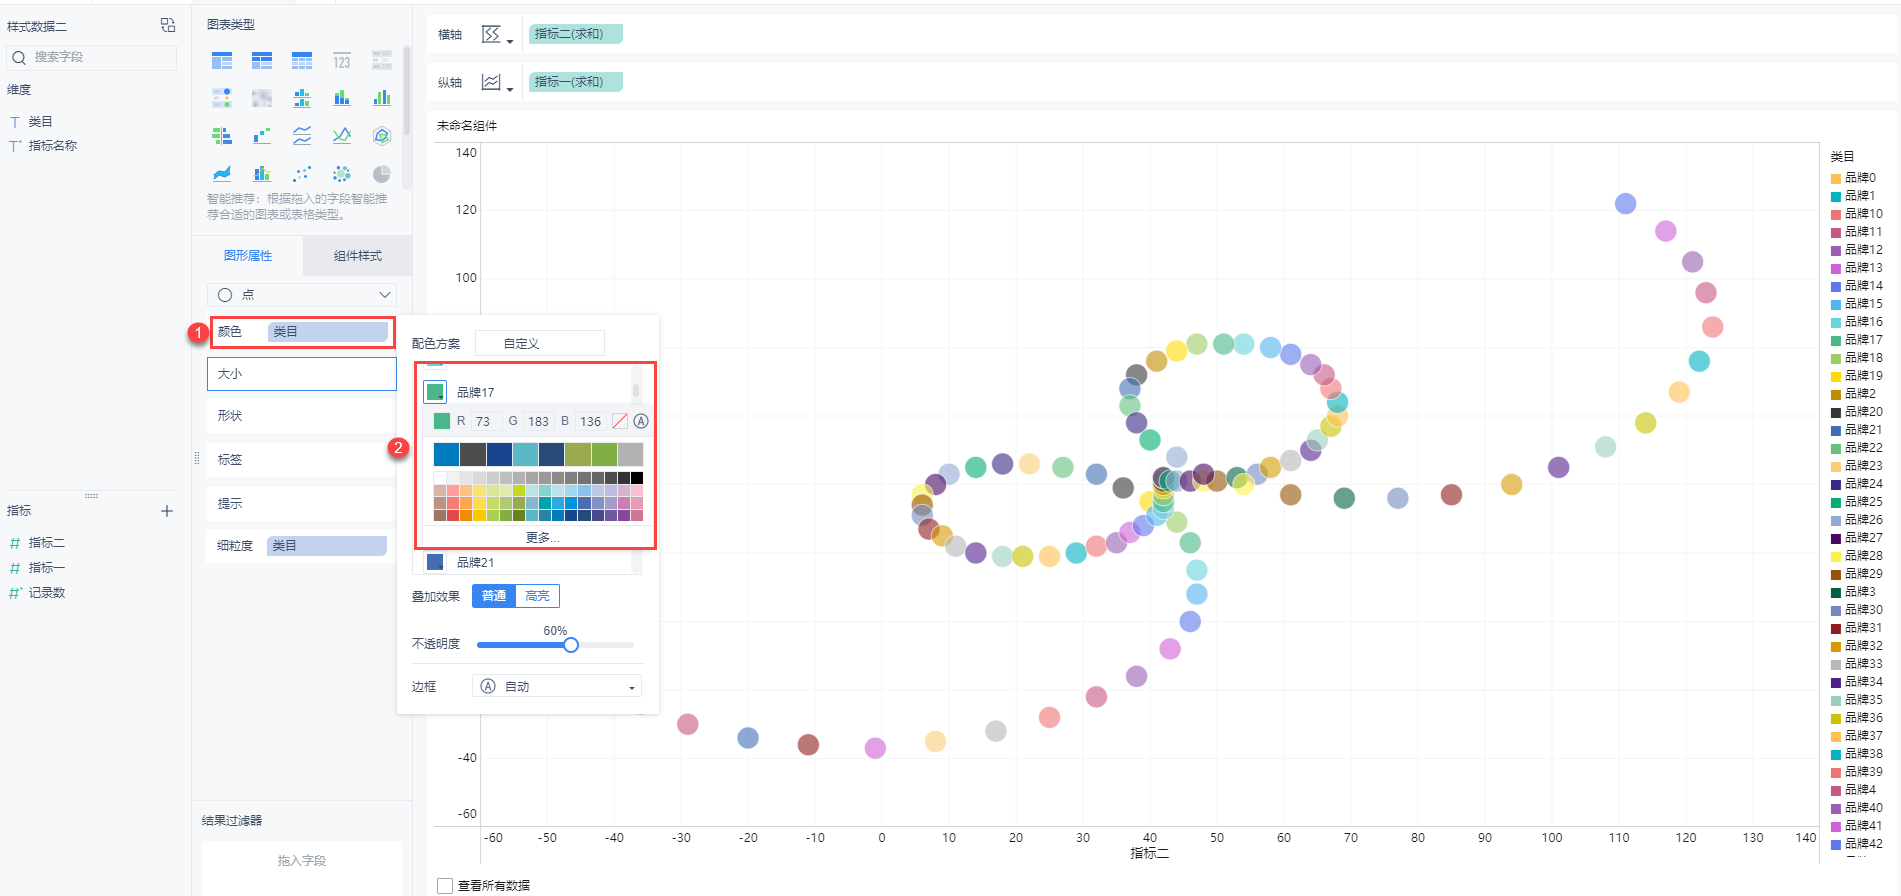Pick the olive green preset color swatch
Viewport: 1901px width, 896px height.
click(578, 455)
